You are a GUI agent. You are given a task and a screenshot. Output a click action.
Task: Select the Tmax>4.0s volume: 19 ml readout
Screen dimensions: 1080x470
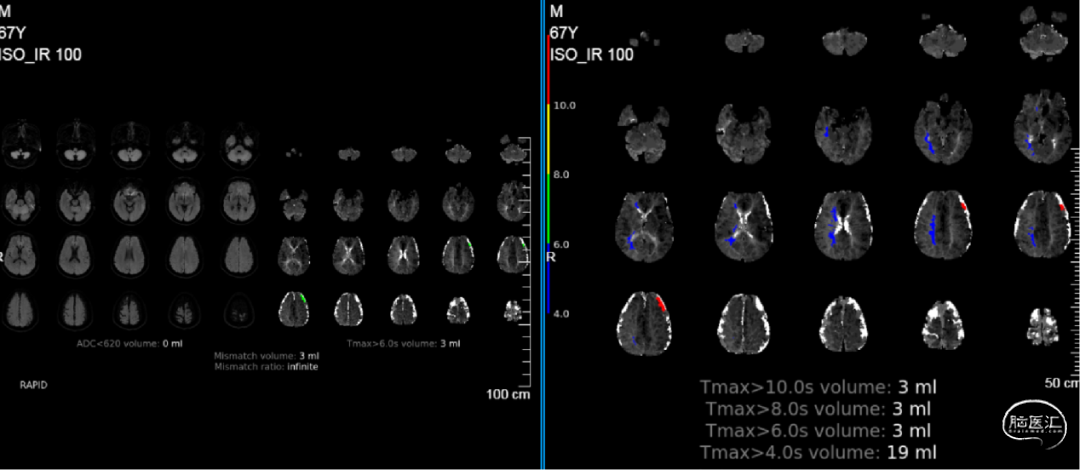click(x=820, y=453)
